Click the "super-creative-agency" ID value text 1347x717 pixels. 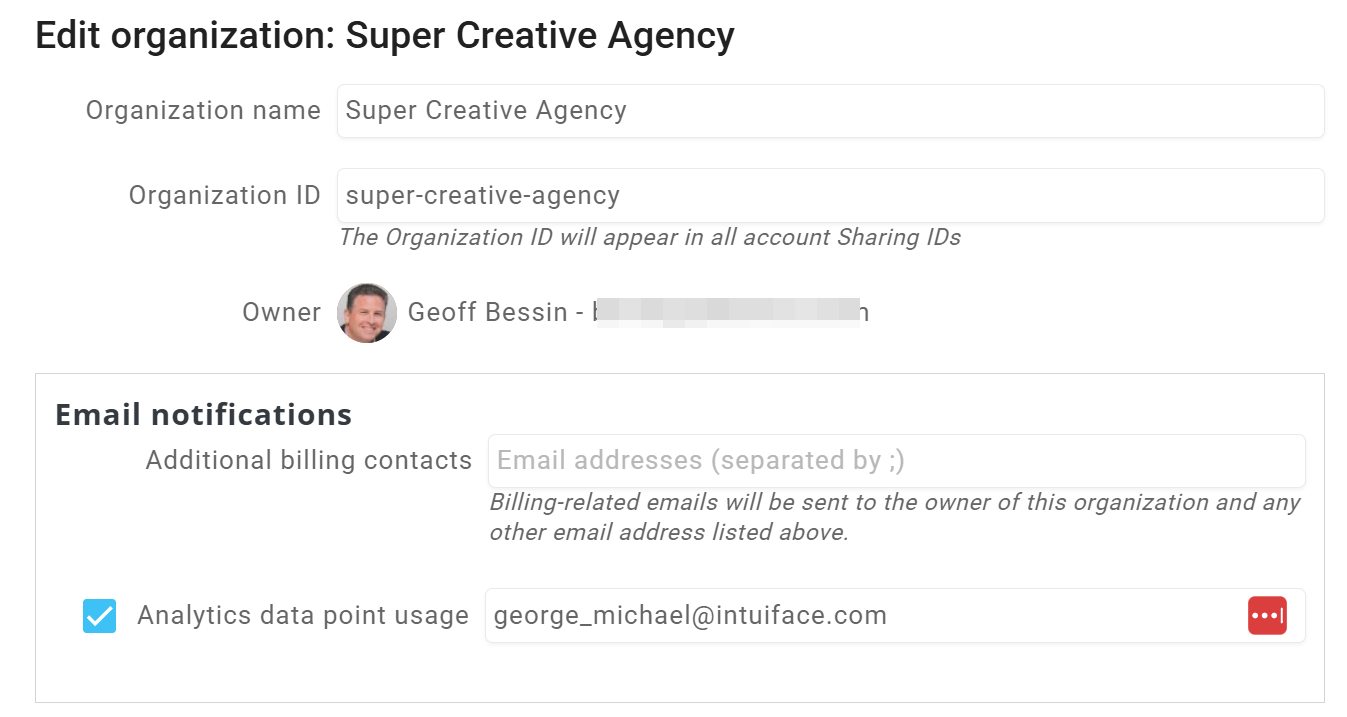pyautogui.click(x=482, y=196)
